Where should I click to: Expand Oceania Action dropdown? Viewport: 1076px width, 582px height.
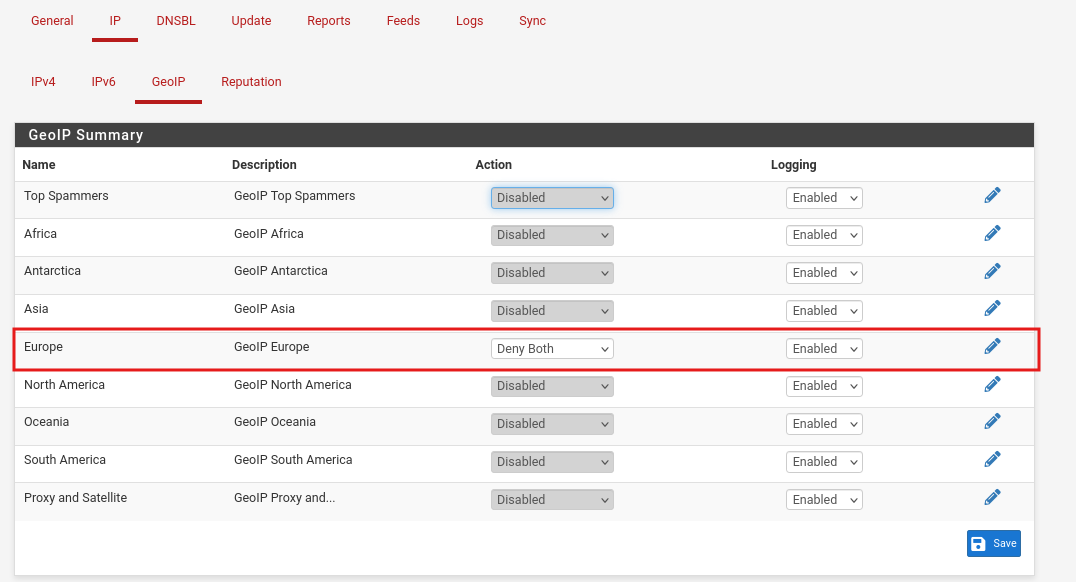pos(552,424)
